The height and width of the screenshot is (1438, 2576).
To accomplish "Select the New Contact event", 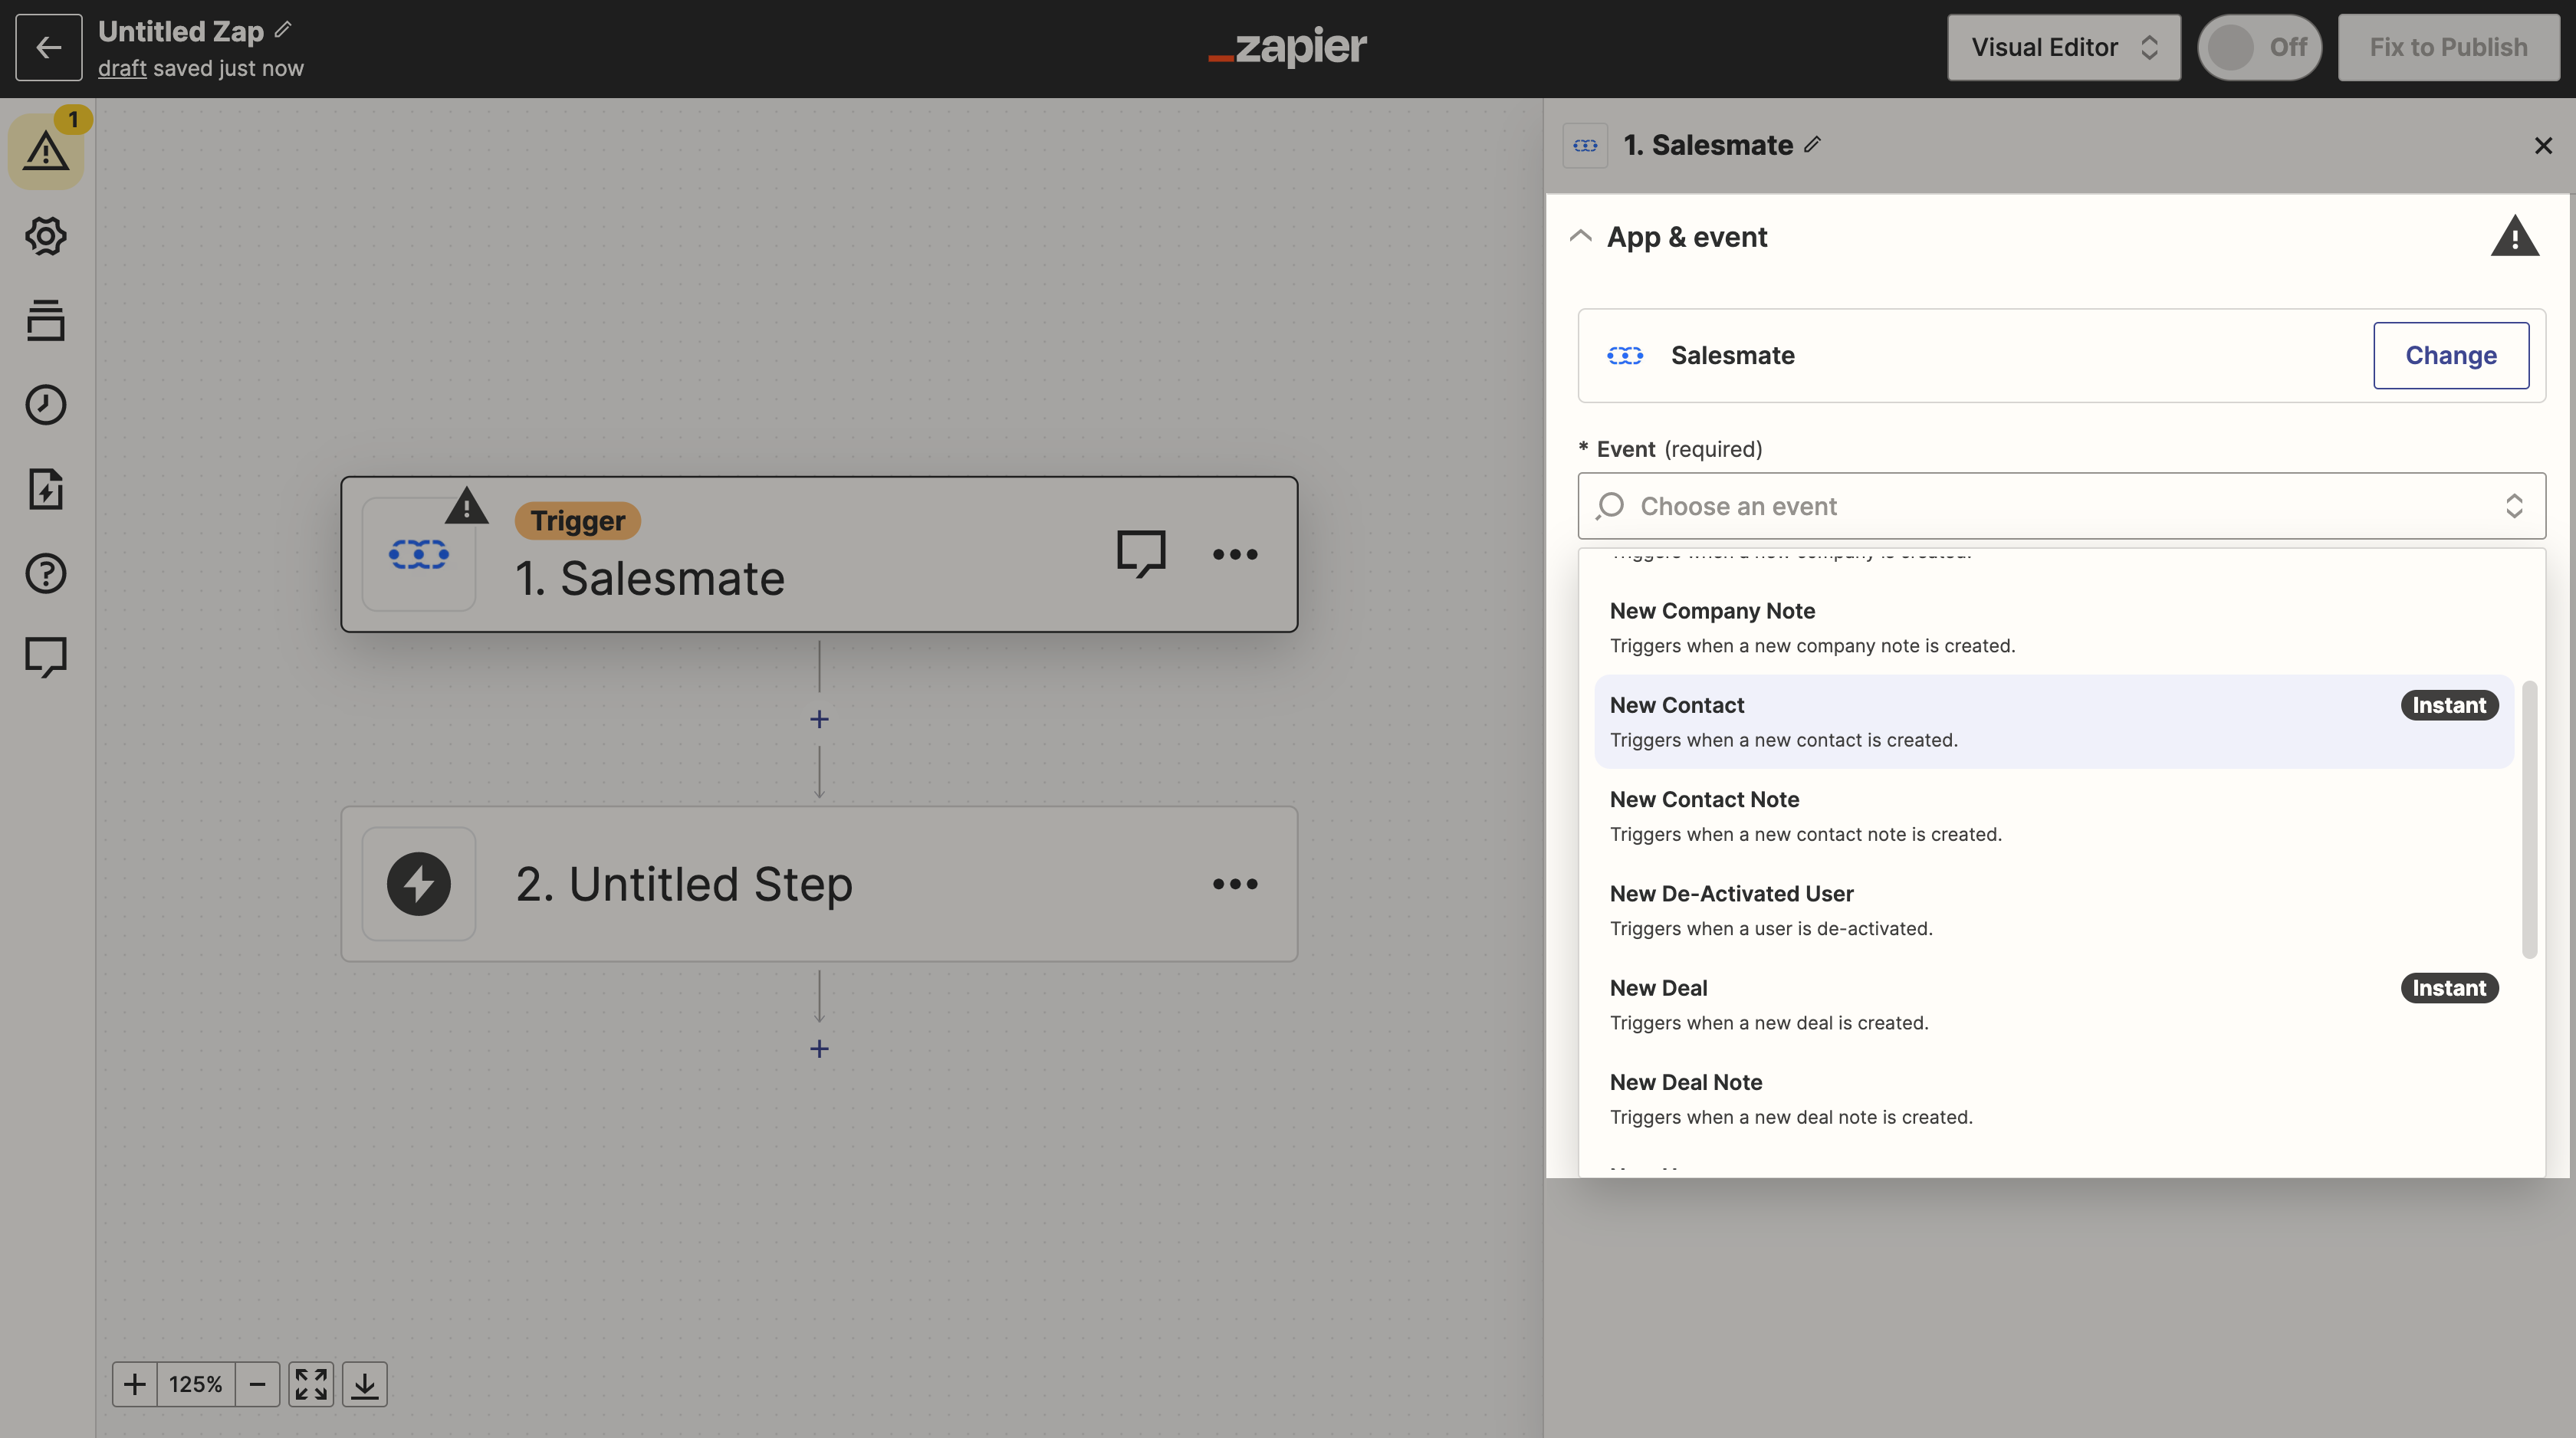I will coord(2054,722).
